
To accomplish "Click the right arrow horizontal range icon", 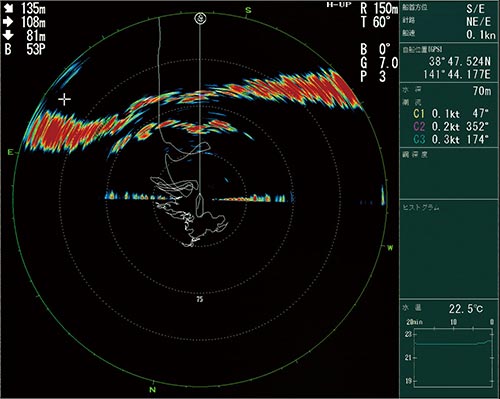I will tap(8, 22).
